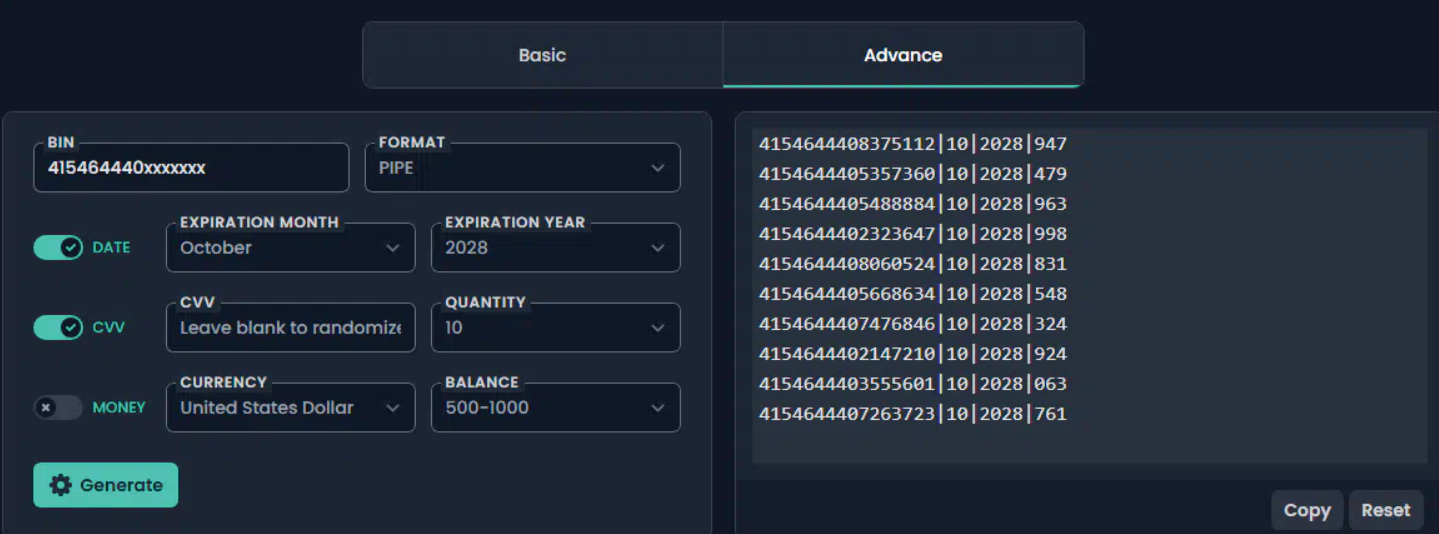The image size is (1439, 534).
Task: Open the Currency dropdown showing United States Dollar
Action: pos(290,407)
